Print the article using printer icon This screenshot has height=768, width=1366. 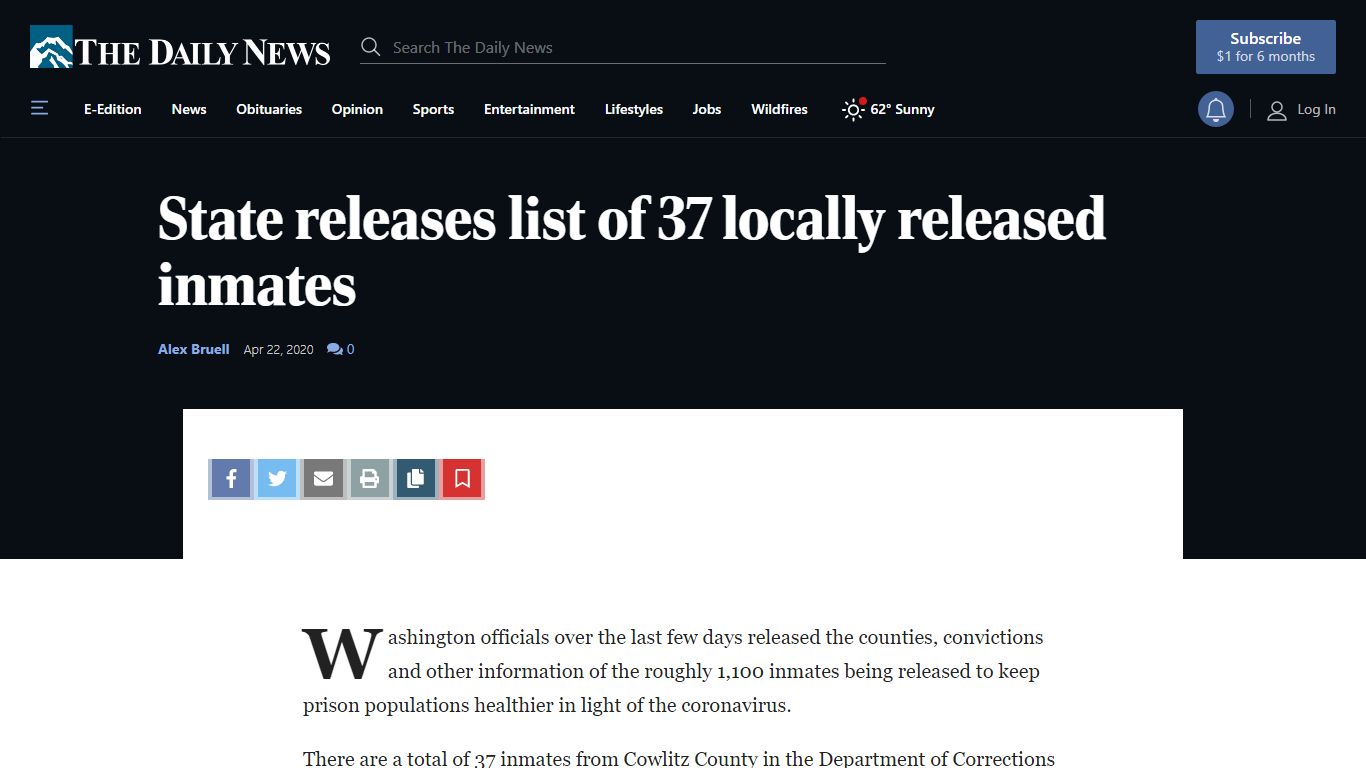(369, 479)
